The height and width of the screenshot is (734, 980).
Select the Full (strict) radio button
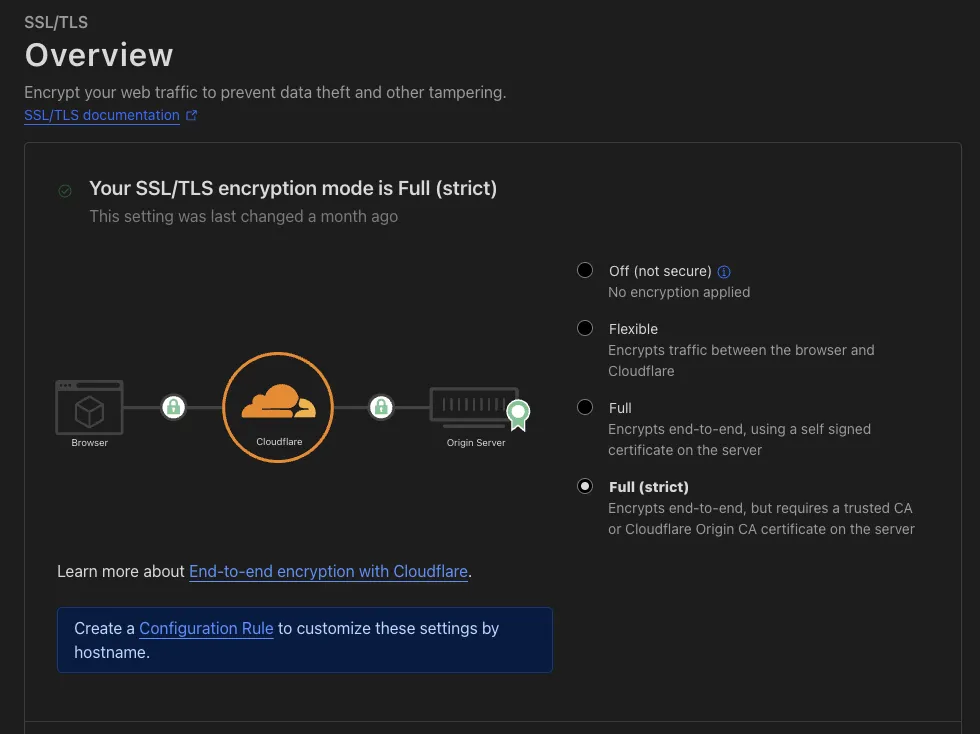585,486
